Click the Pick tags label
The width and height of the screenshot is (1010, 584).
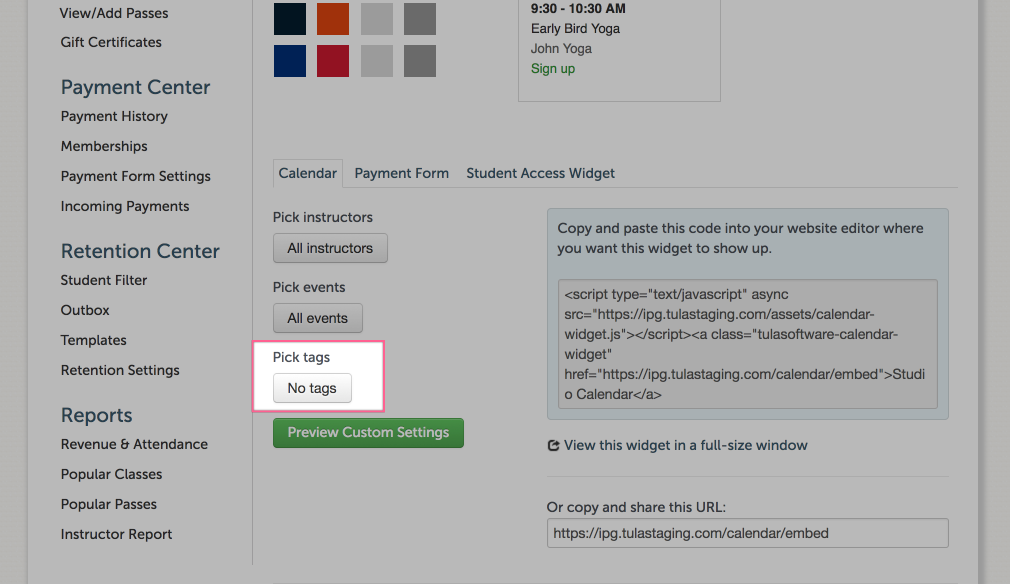tap(301, 357)
